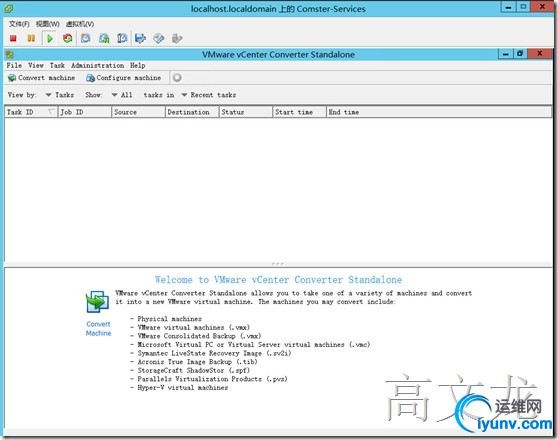558x440 pixels.
Task: Open the 视图(W) menu
Action: pyautogui.click(x=48, y=24)
